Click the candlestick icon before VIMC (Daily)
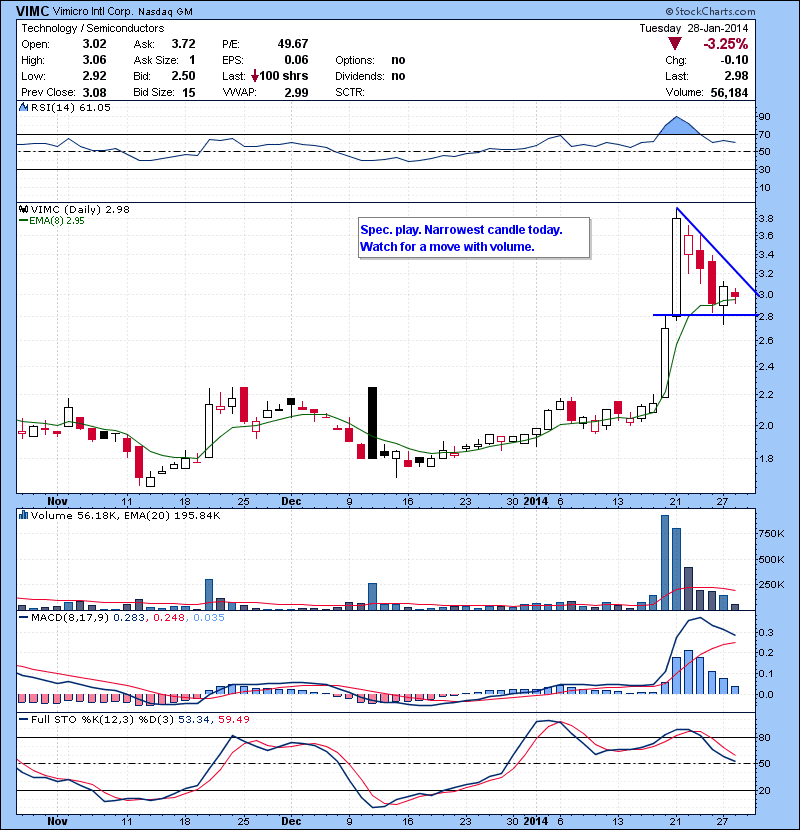This screenshot has height=830, width=800. [x=23, y=209]
